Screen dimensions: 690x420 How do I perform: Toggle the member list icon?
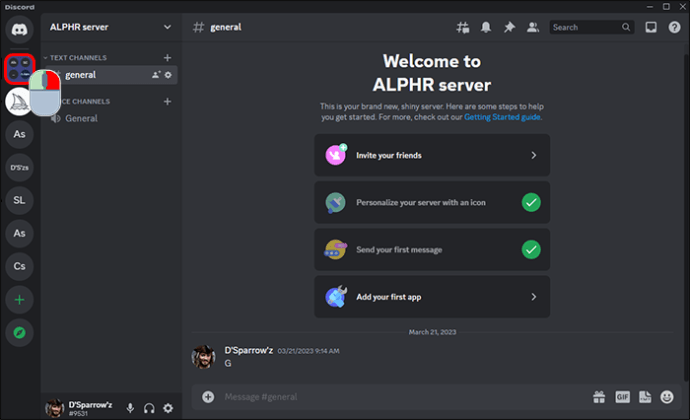(533, 27)
